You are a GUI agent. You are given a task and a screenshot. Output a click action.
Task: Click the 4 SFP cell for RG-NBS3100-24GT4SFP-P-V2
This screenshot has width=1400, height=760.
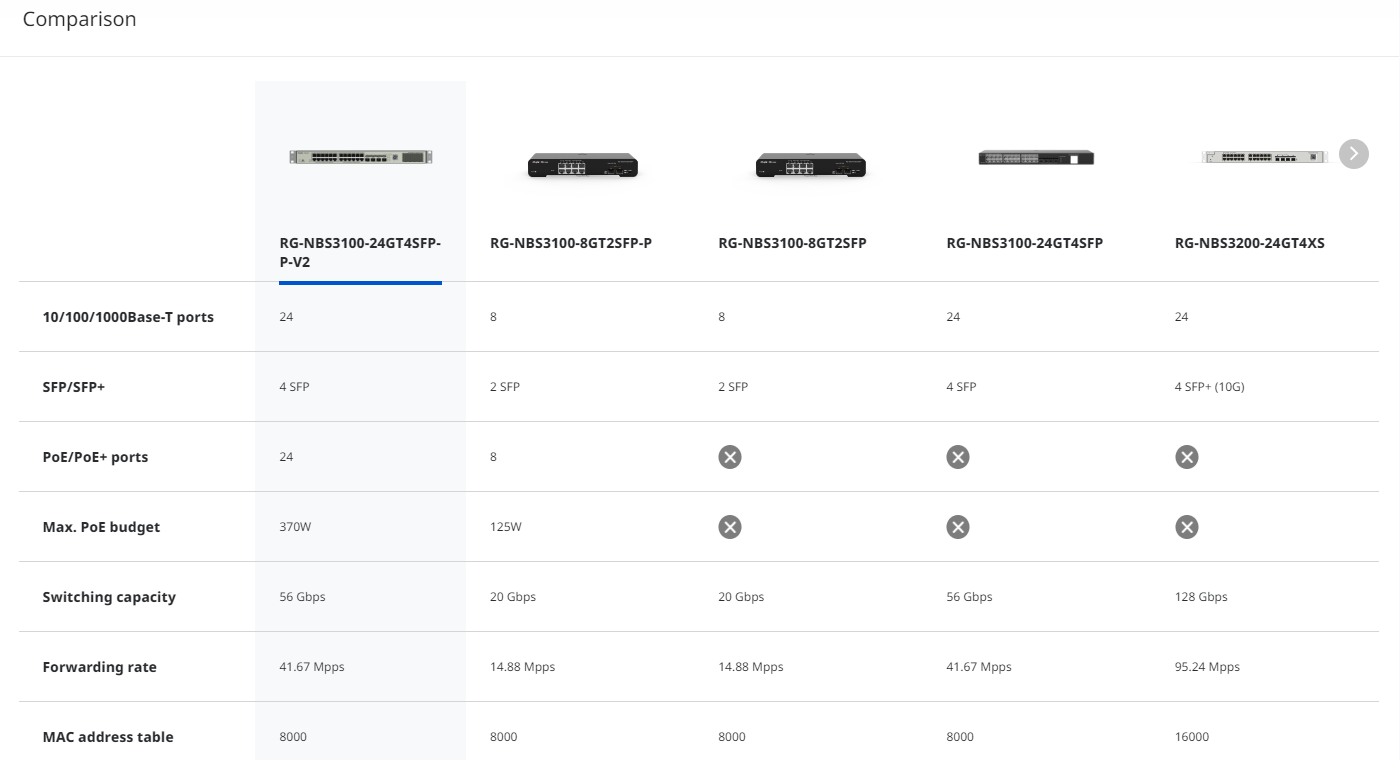pos(294,387)
